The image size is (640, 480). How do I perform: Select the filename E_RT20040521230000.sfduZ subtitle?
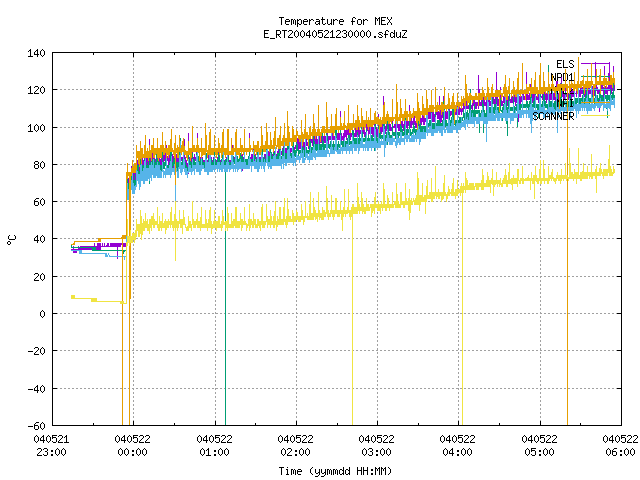335,34
